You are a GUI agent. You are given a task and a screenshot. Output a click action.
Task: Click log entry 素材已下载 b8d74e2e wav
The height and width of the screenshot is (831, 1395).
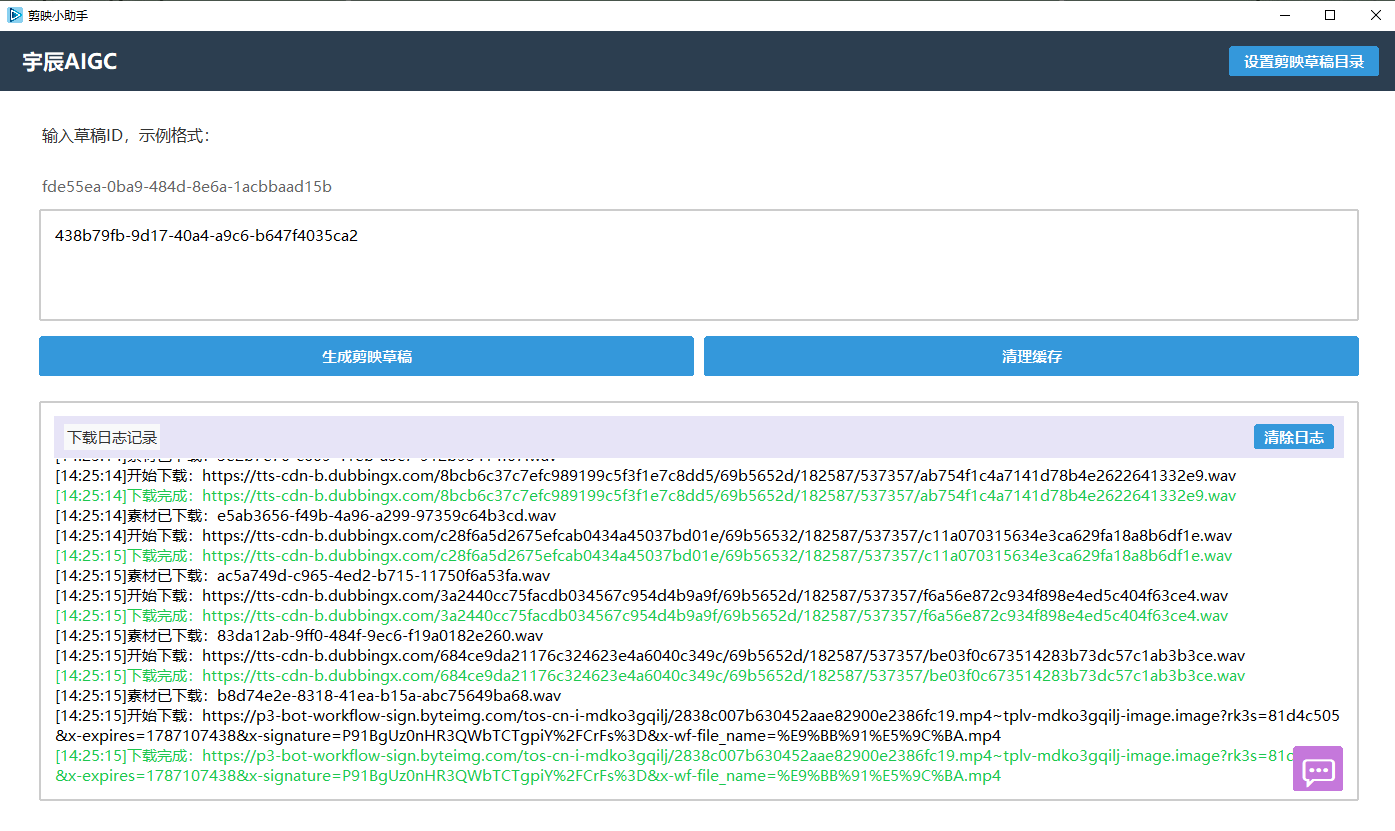[308, 696]
